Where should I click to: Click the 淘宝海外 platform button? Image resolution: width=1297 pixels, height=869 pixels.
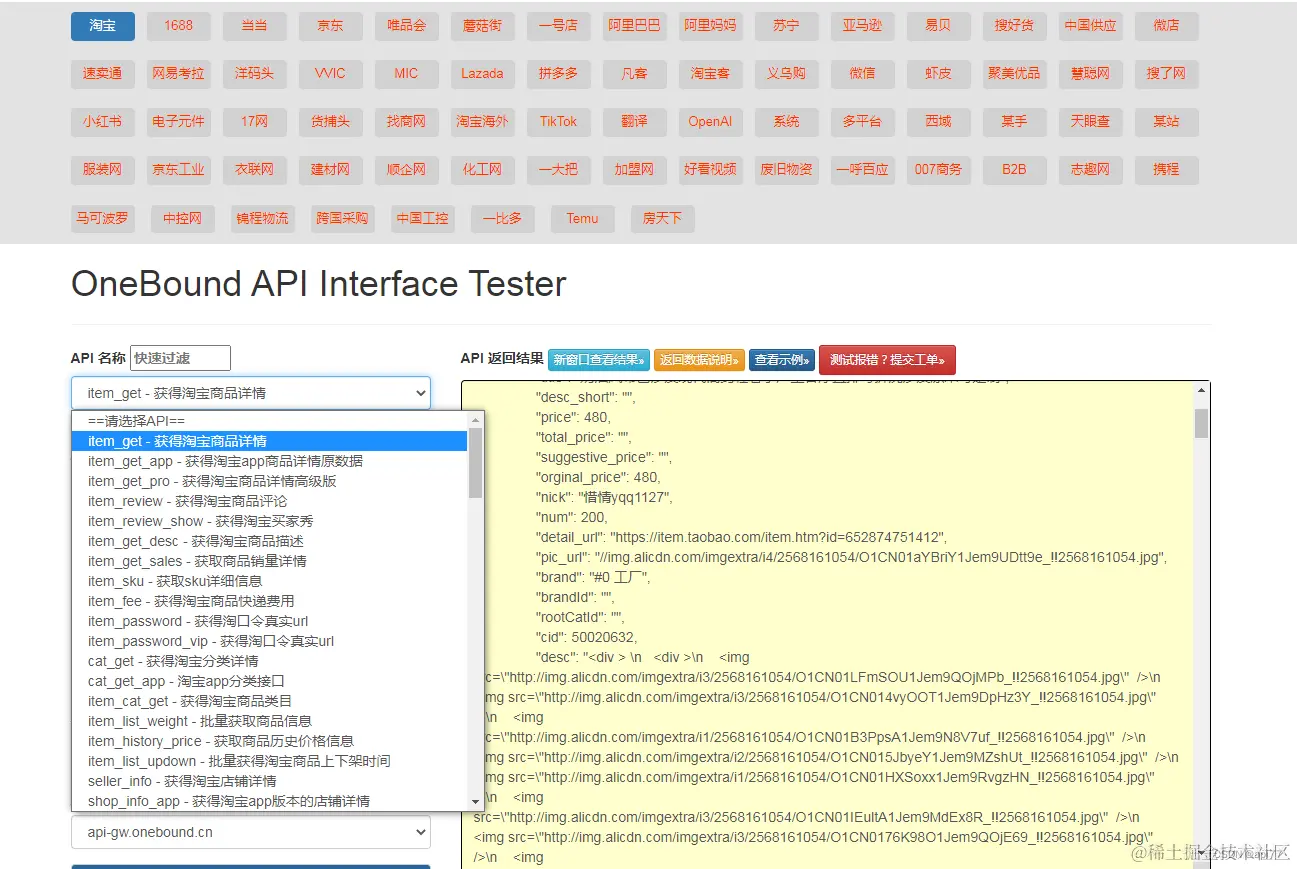point(482,122)
